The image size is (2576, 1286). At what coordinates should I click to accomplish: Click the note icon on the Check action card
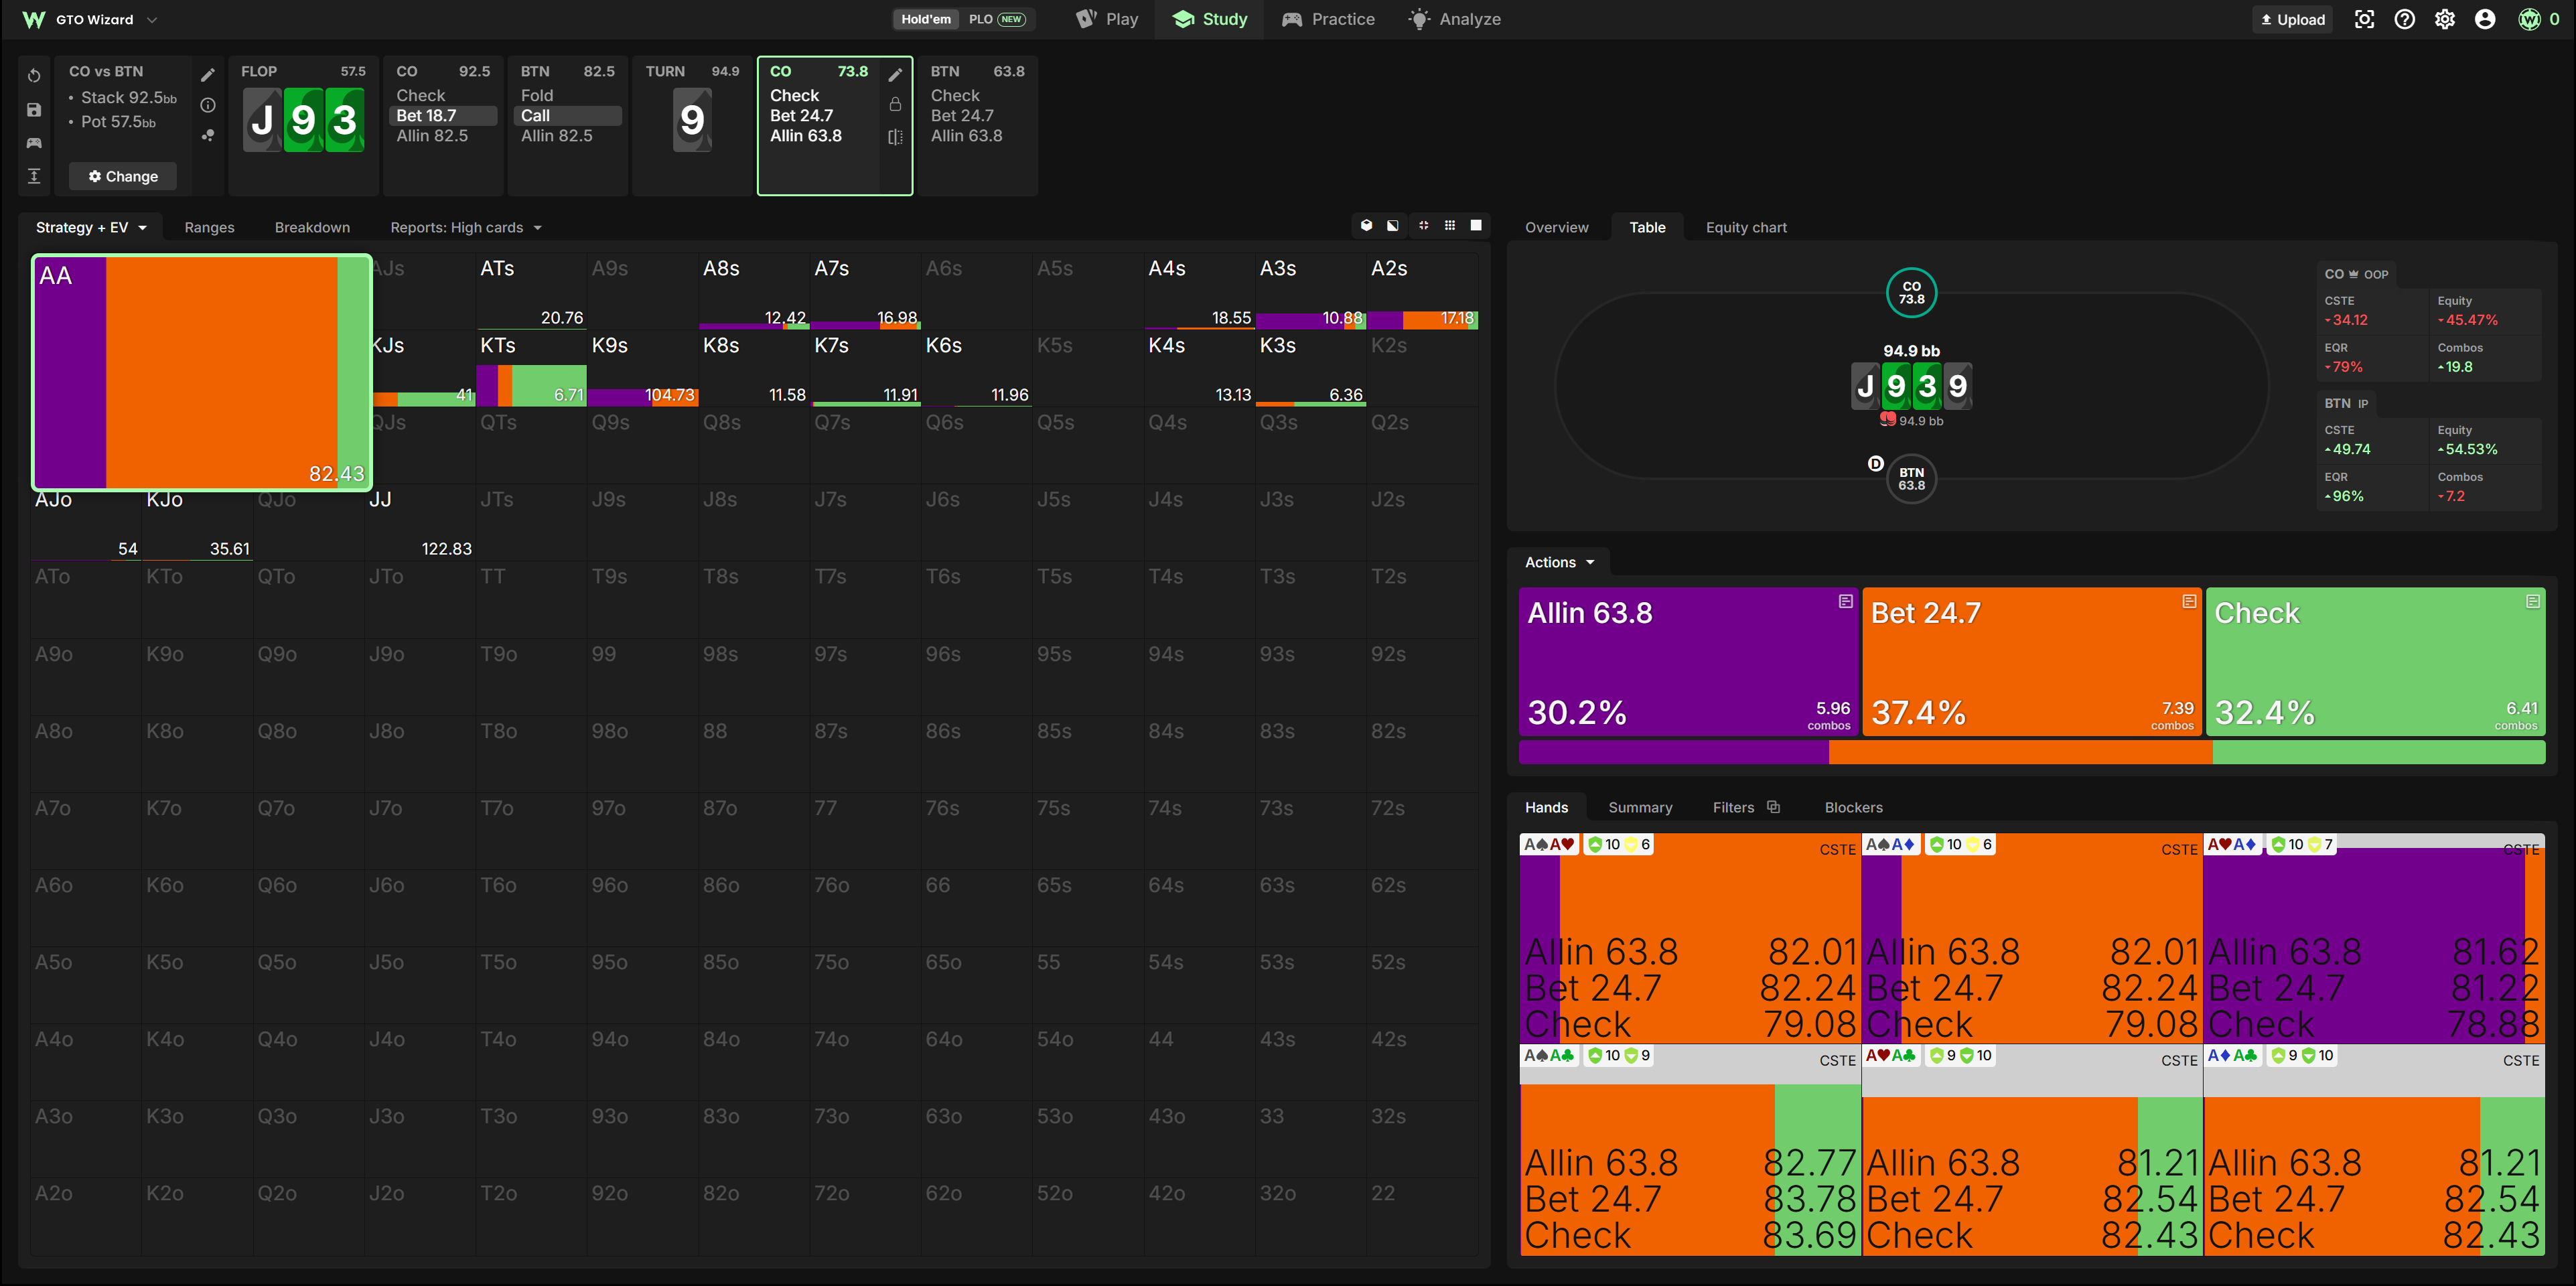2532,601
